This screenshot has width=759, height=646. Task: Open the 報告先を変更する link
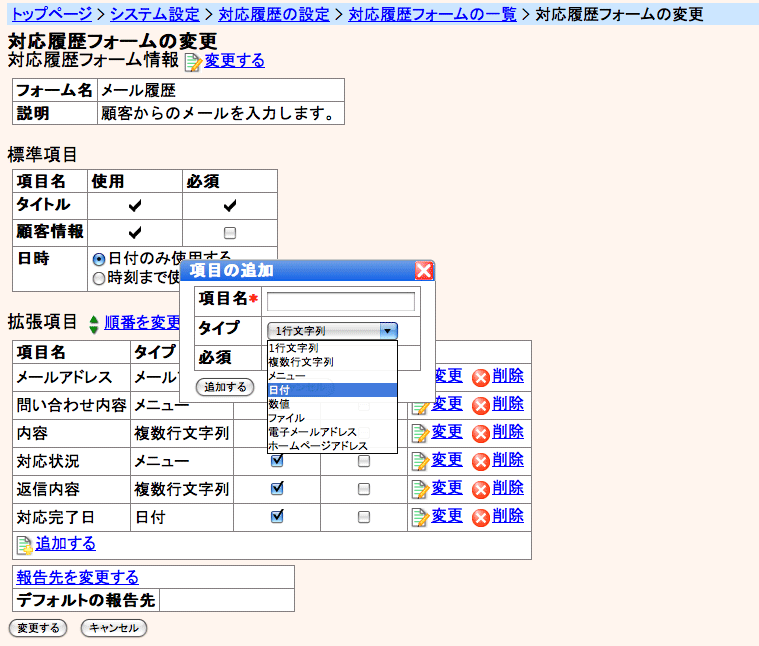[x=77, y=577]
